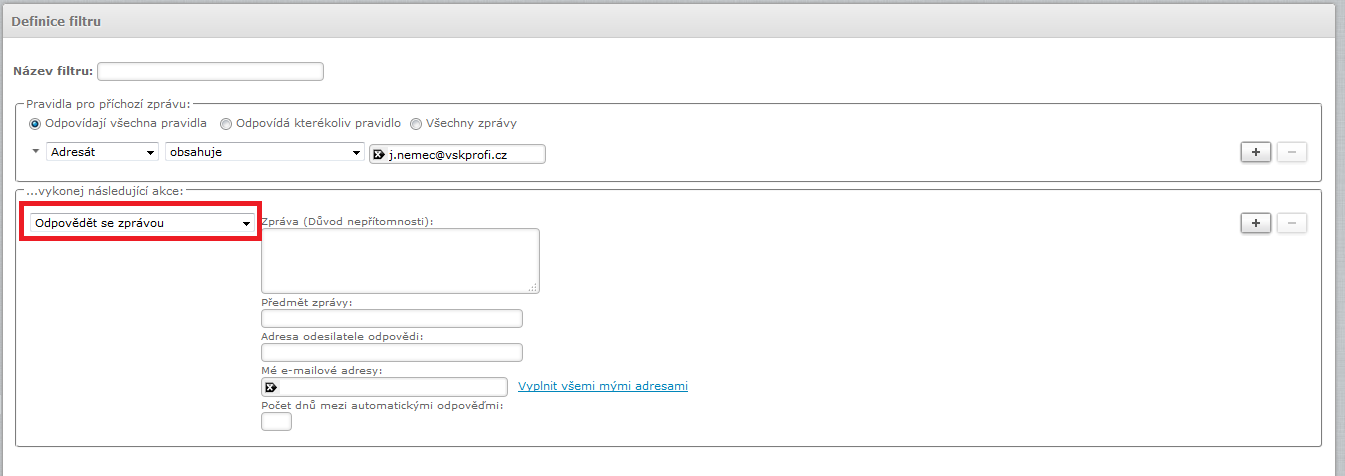Focus the Název filtru text field
1345x476 pixels.
pyautogui.click(x=210, y=71)
